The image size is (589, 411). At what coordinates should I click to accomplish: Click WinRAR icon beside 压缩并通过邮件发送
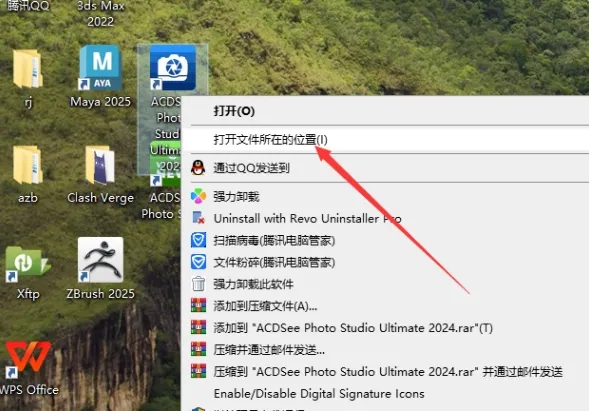tap(198, 349)
